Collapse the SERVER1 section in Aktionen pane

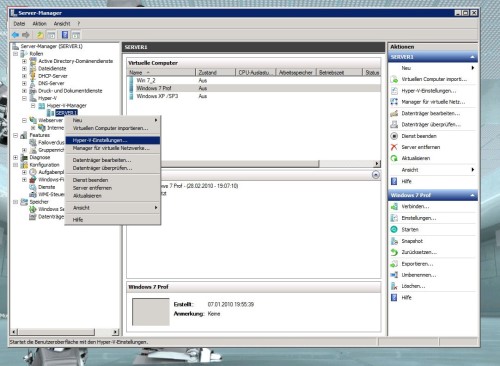(472, 57)
